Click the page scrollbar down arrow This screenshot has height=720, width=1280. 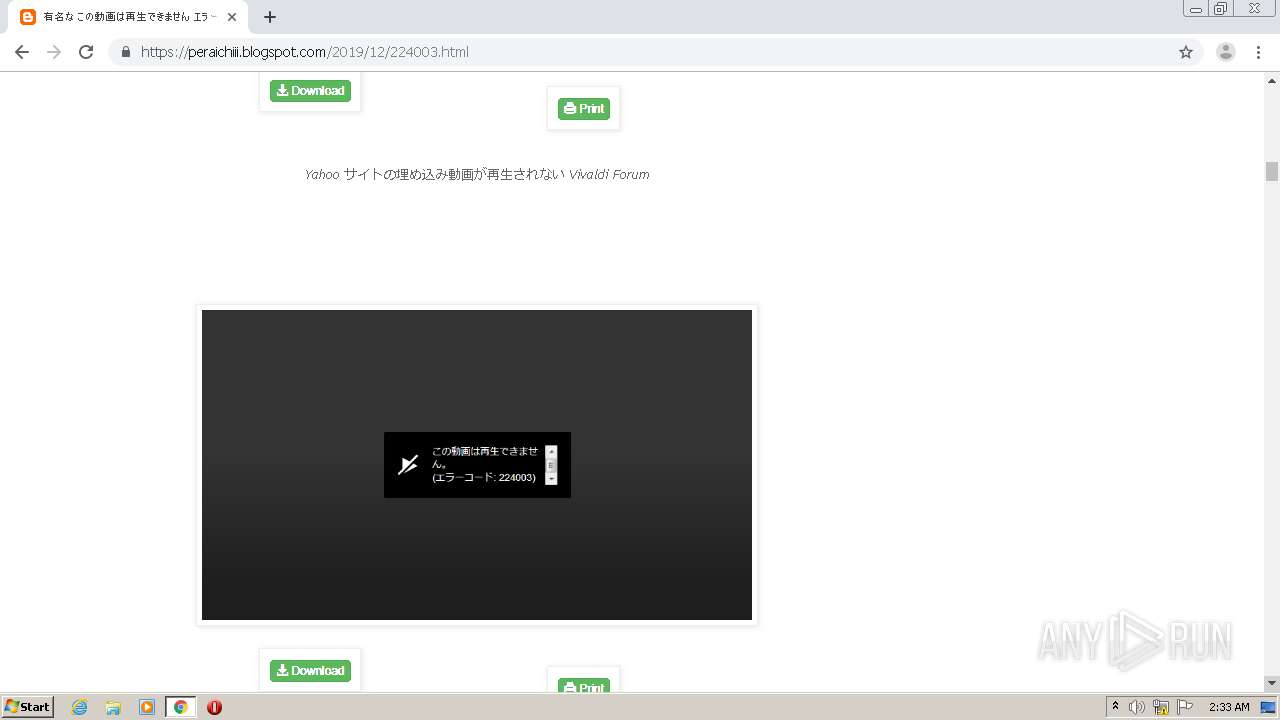(1272, 683)
